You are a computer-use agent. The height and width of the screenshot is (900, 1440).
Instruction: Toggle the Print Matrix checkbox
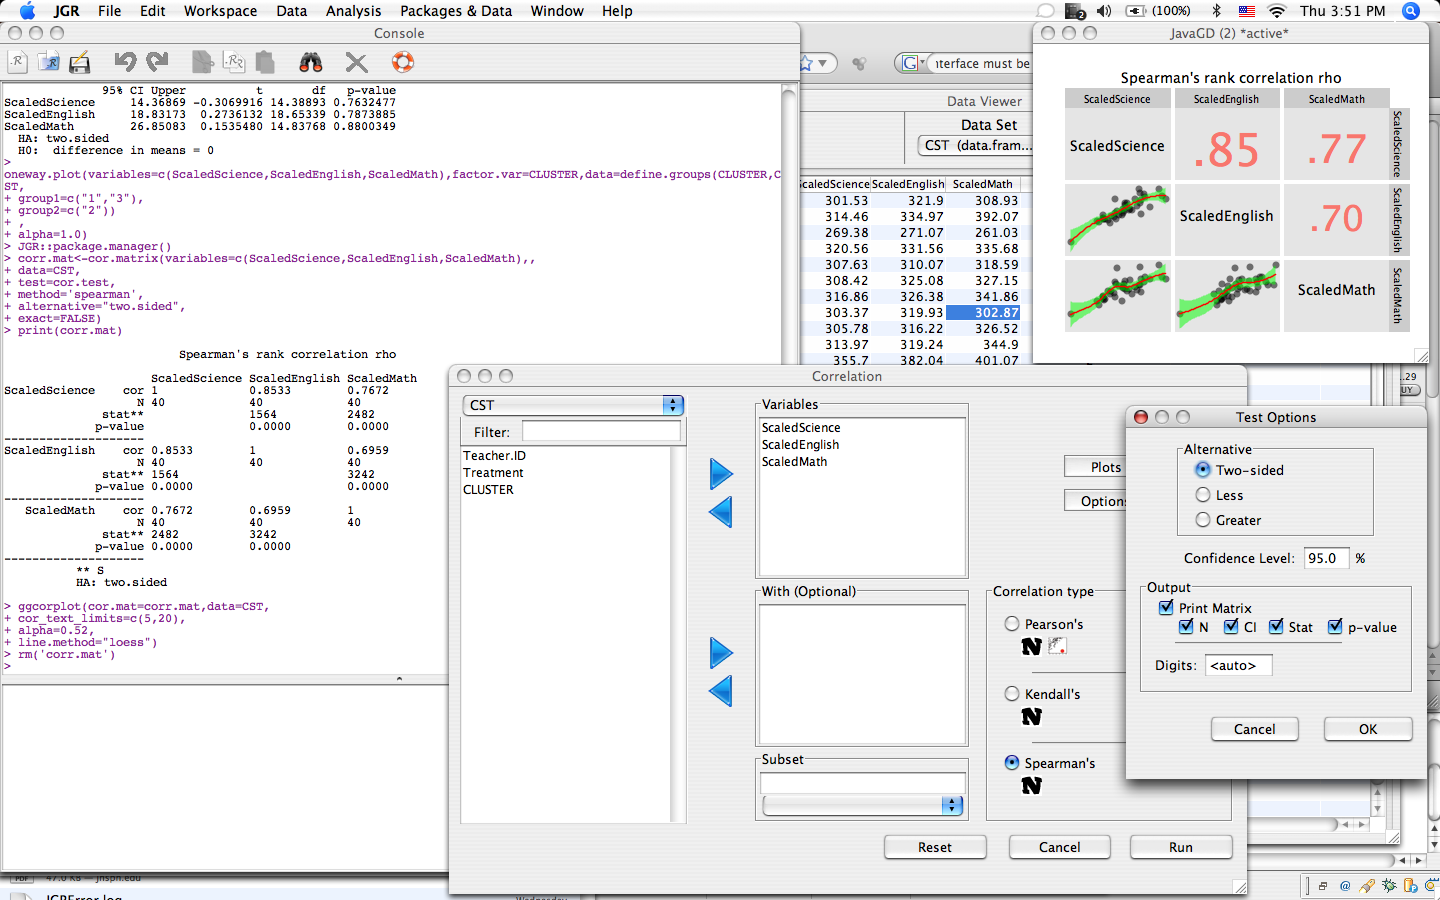tap(1166, 608)
